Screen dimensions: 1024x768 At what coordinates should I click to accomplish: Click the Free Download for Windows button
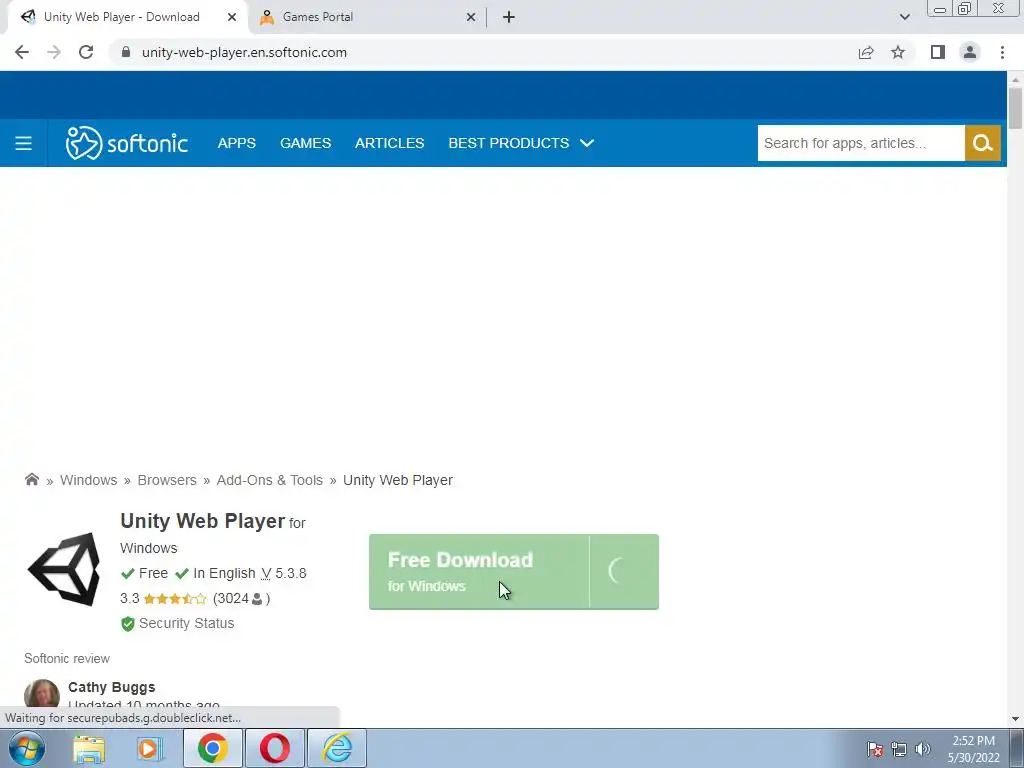click(x=513, y=572)
